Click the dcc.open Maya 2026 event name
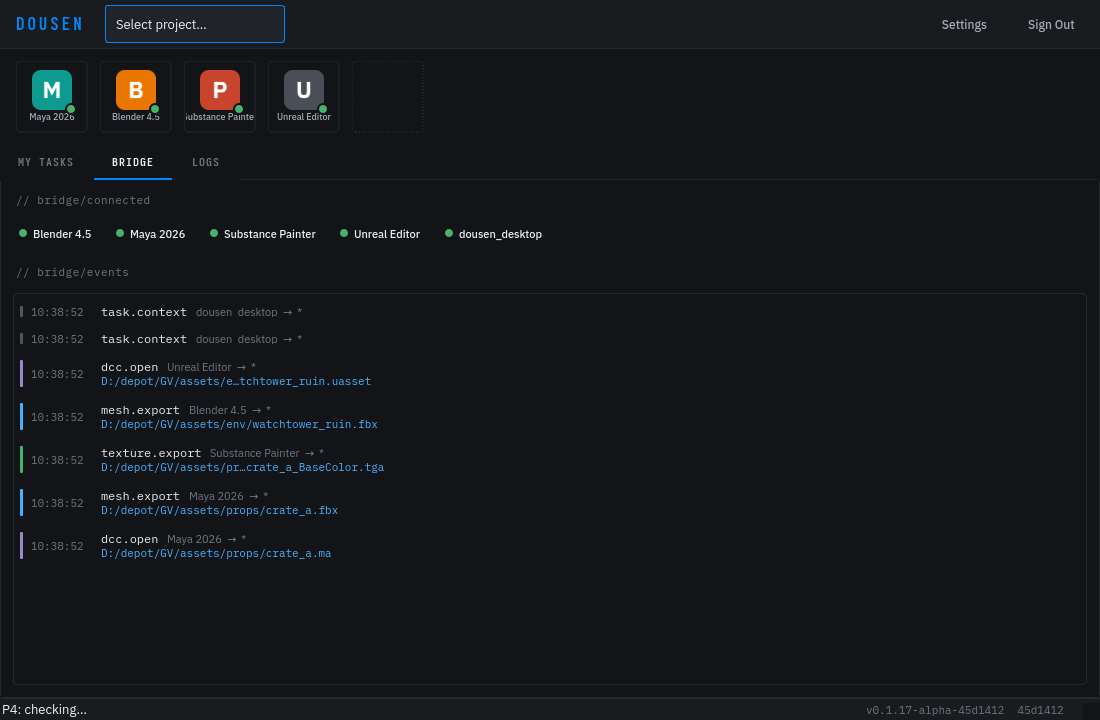1100x720 pixels. (129, 539)
